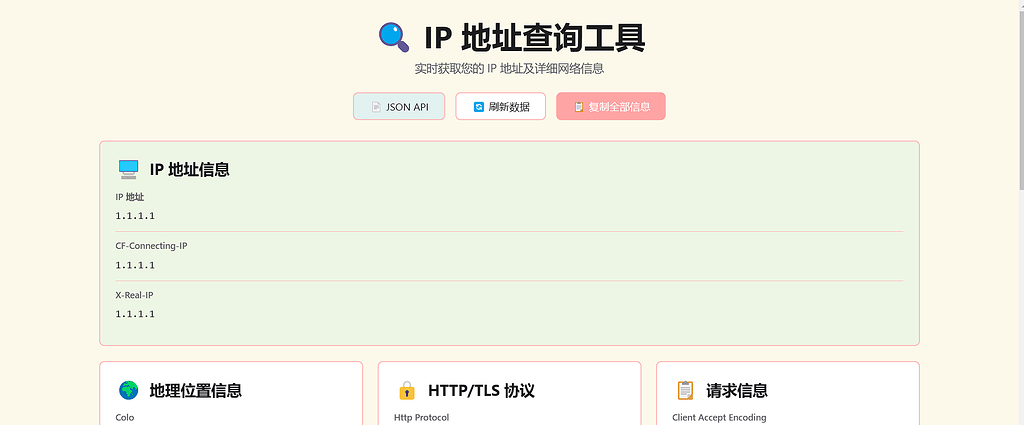Click the magnifying glass logo icon

pyautogui.click(x=394, y=37)
